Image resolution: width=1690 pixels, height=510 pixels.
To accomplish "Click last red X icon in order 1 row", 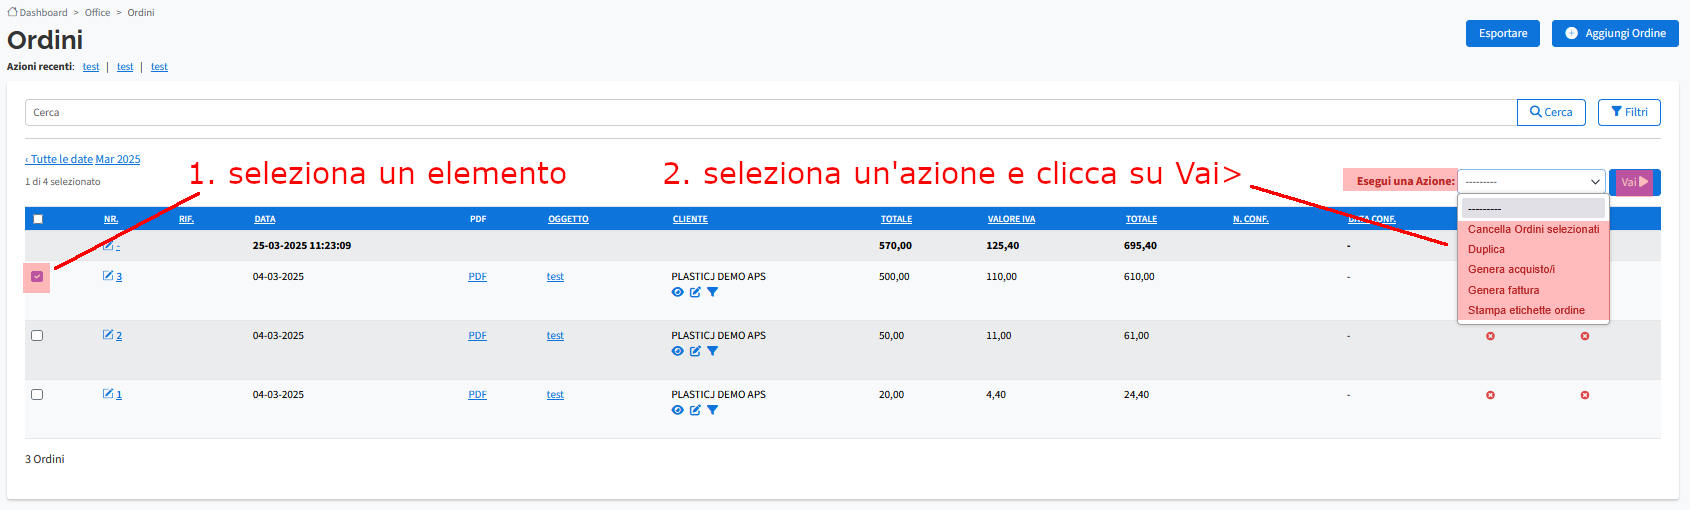I will [1585, 395].
